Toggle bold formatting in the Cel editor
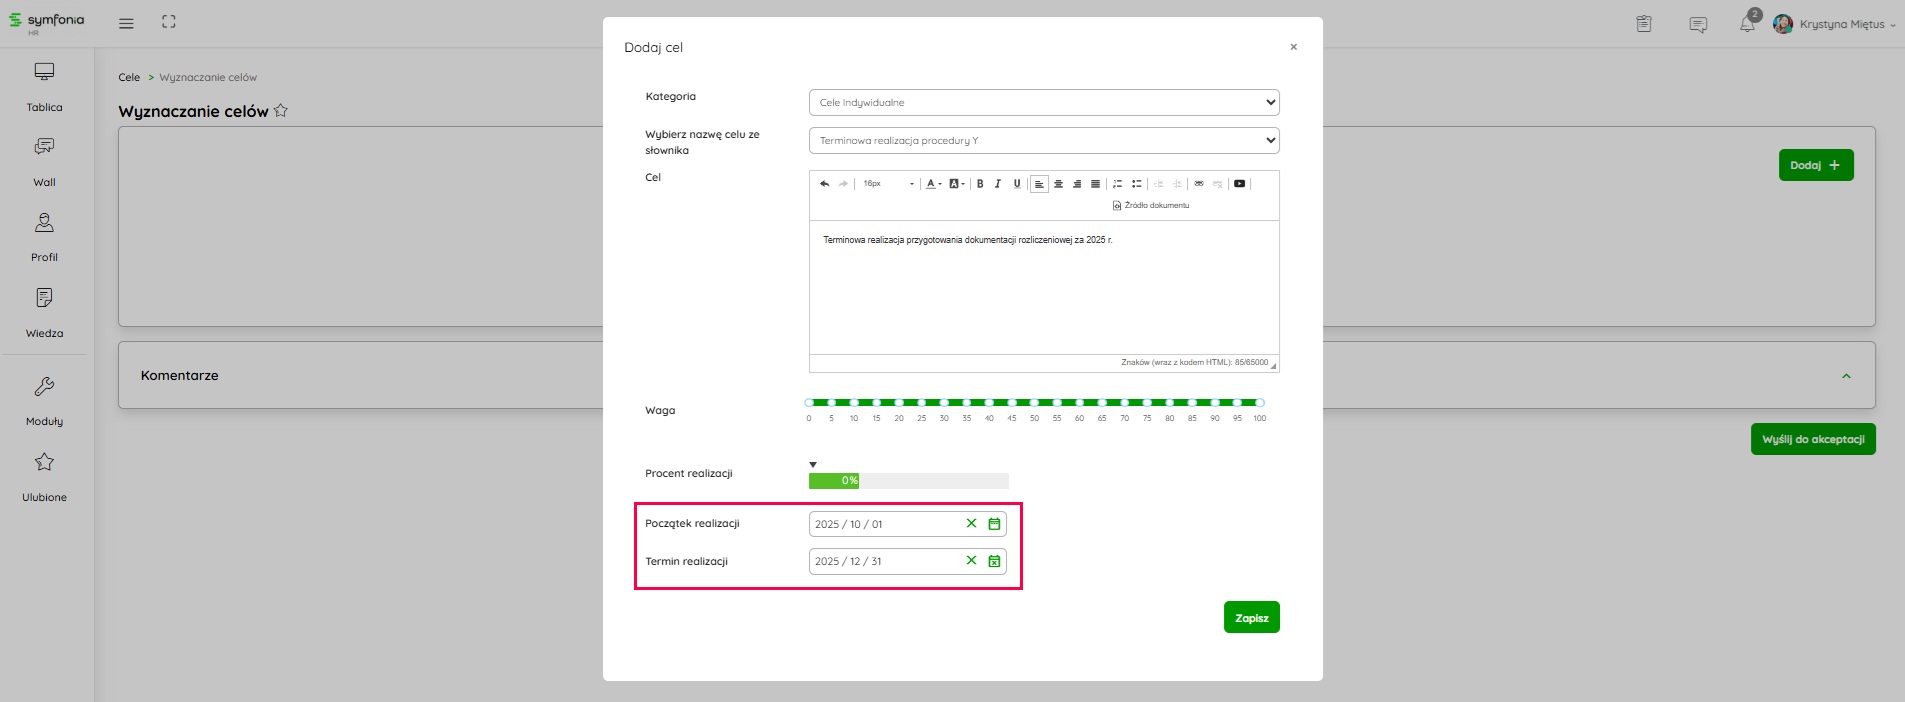Image resolution: width=1905 pixels, height=702 pixels. [980, 184]
